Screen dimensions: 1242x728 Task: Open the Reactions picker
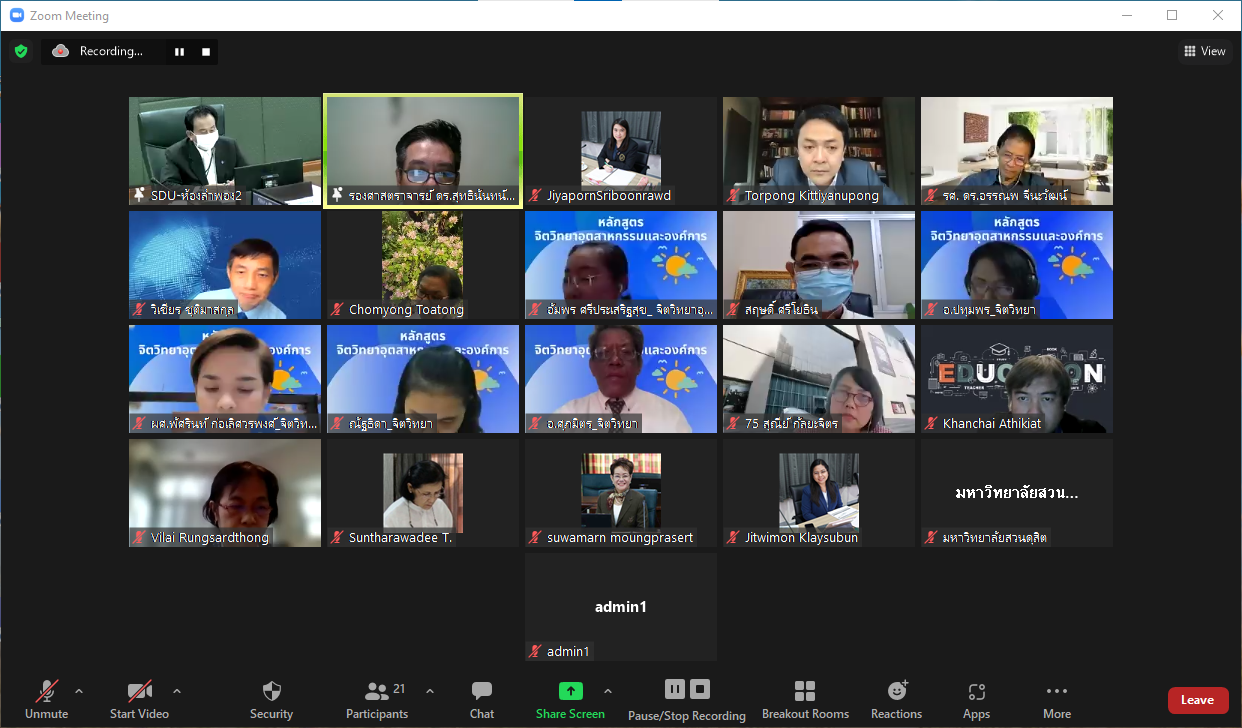tap(896, 699)
